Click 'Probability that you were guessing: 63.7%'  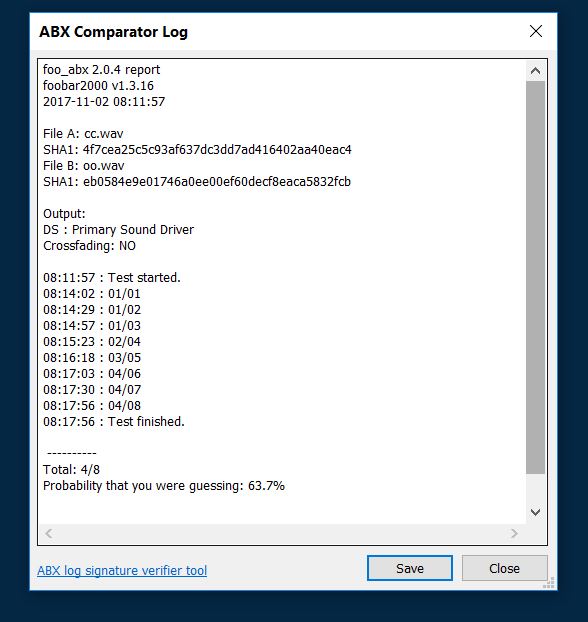[164, 486]
